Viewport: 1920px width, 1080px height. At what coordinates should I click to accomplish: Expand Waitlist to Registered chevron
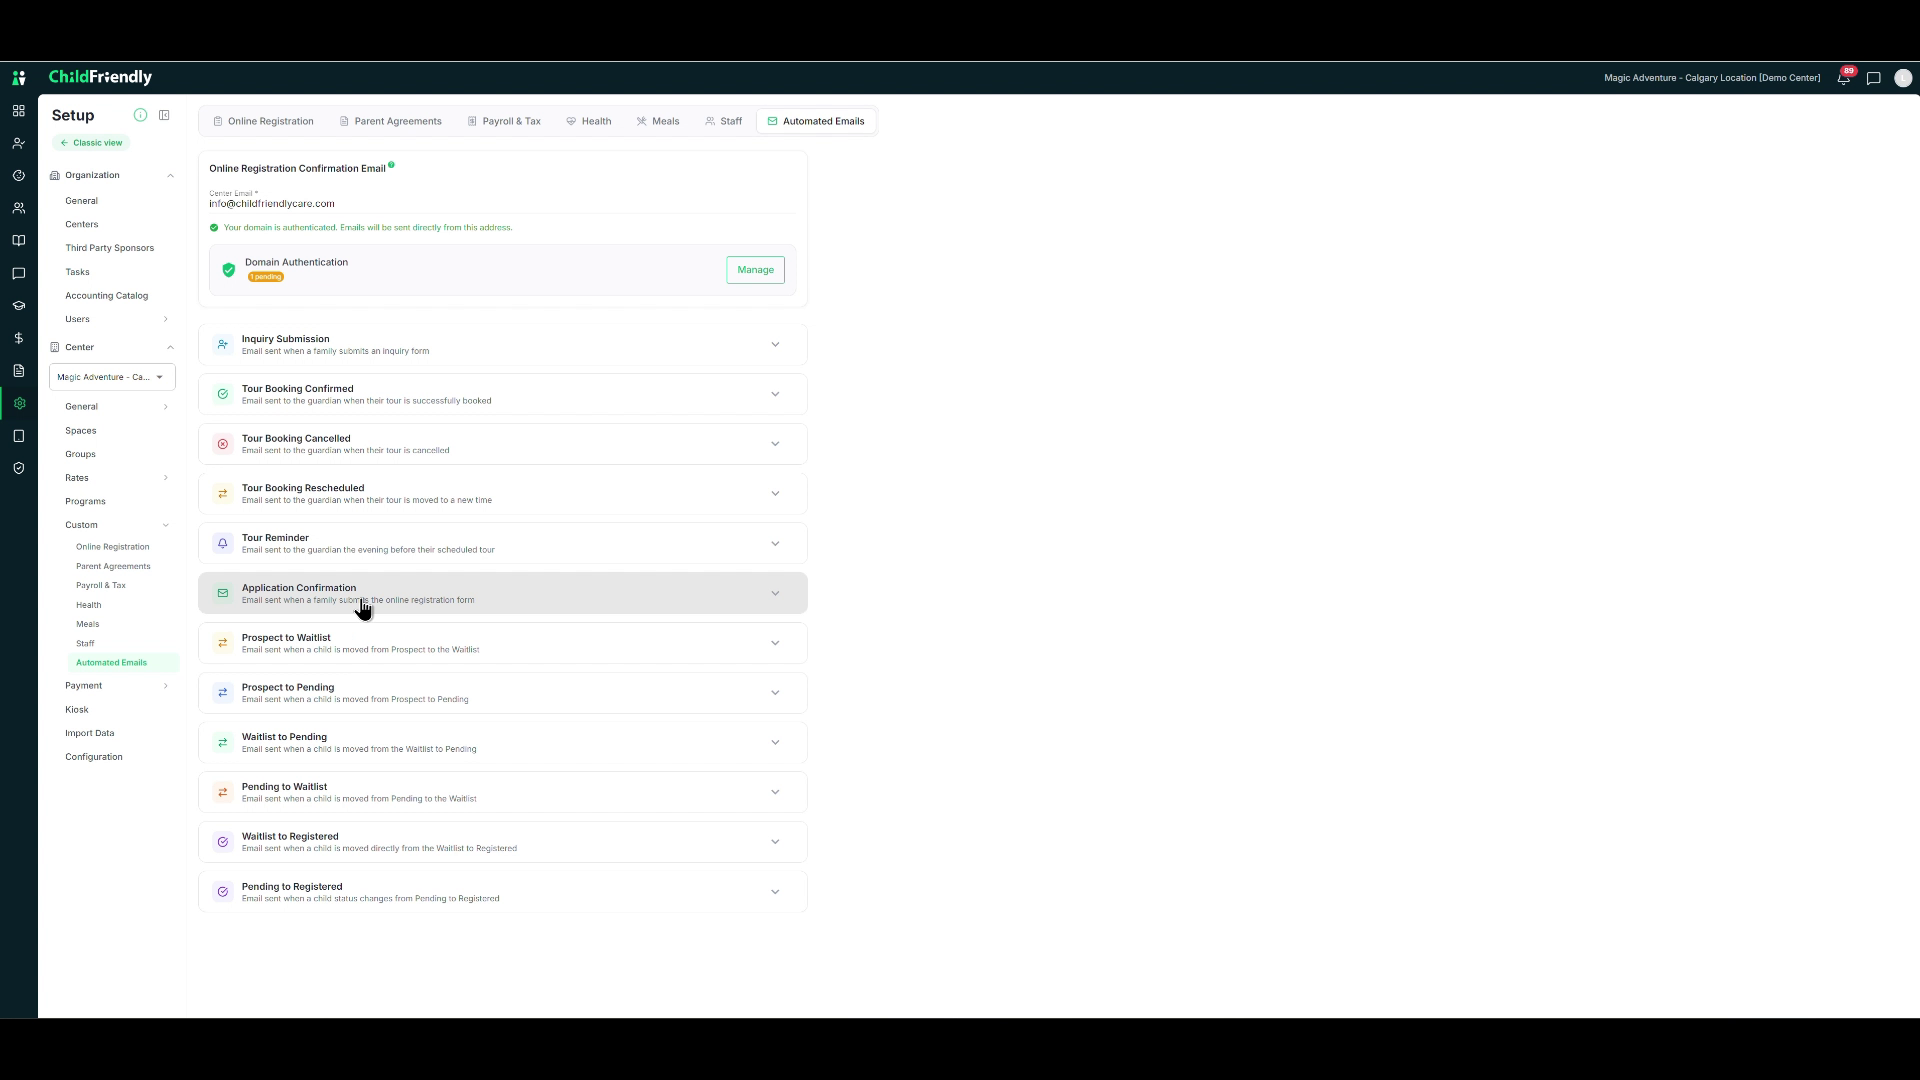click(x=775, y=842)
